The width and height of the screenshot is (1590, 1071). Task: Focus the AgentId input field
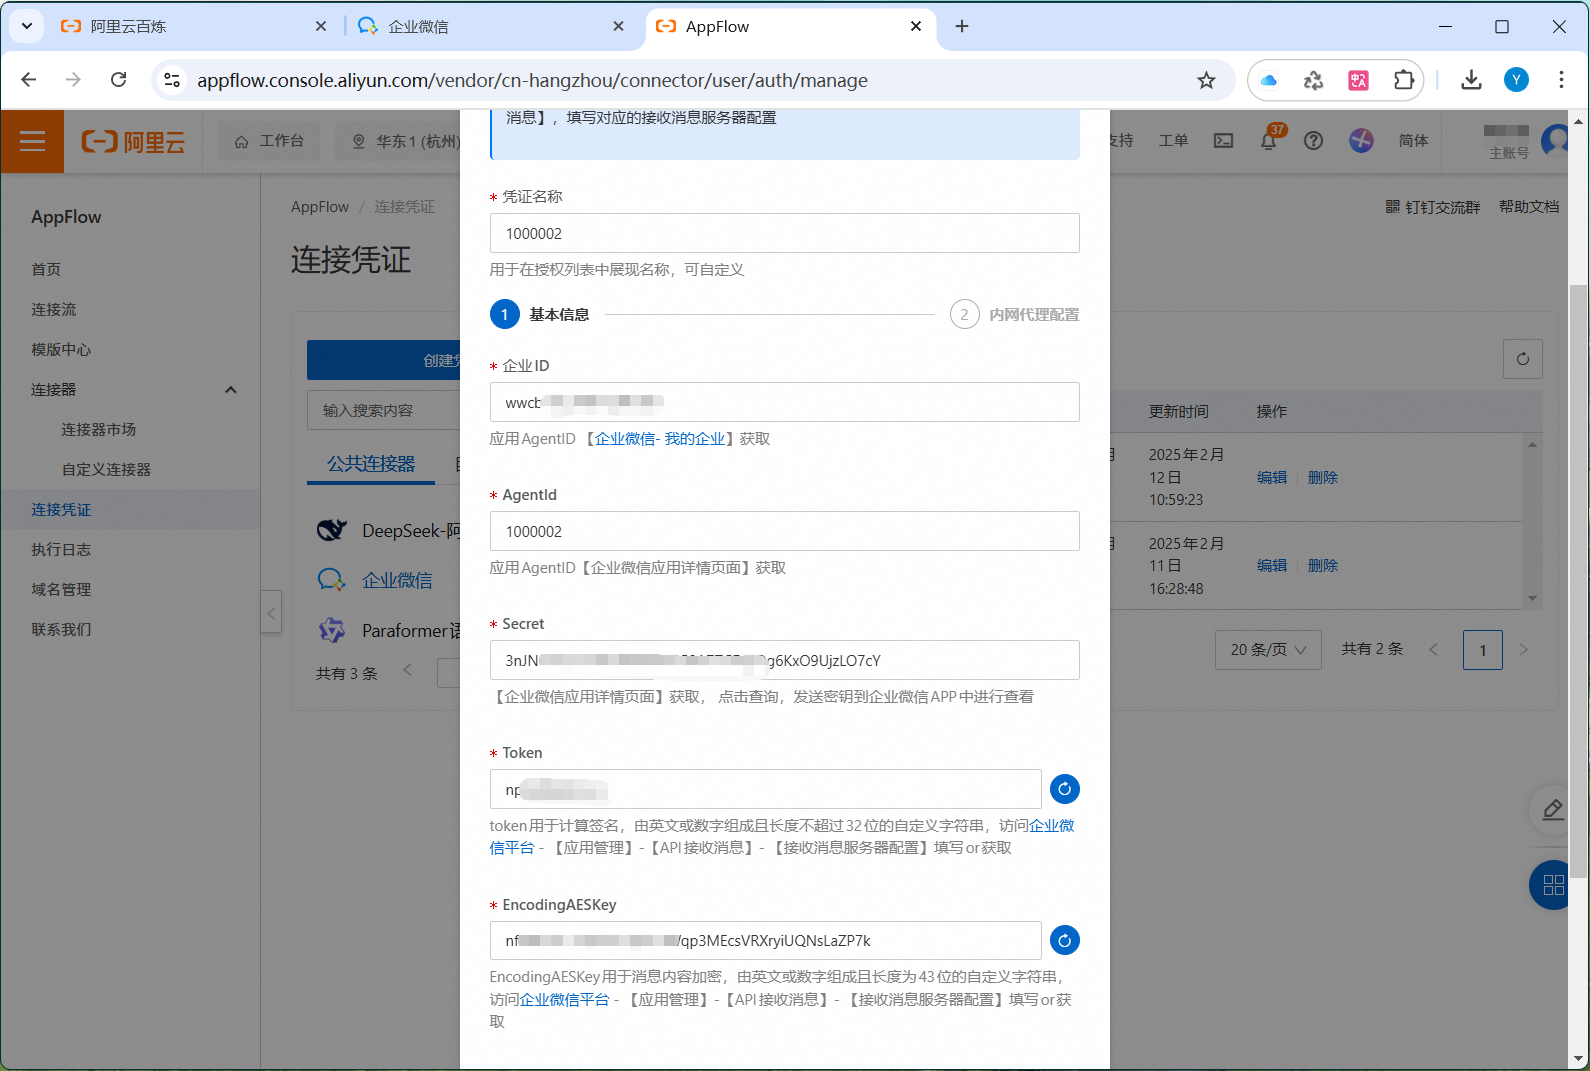784,531
